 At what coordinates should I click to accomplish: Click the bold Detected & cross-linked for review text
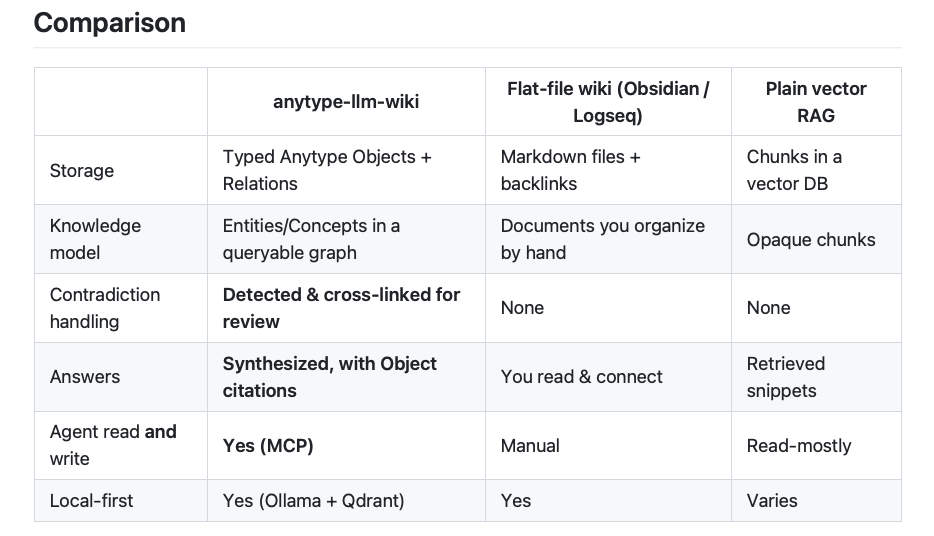click(x=341, y=308)
